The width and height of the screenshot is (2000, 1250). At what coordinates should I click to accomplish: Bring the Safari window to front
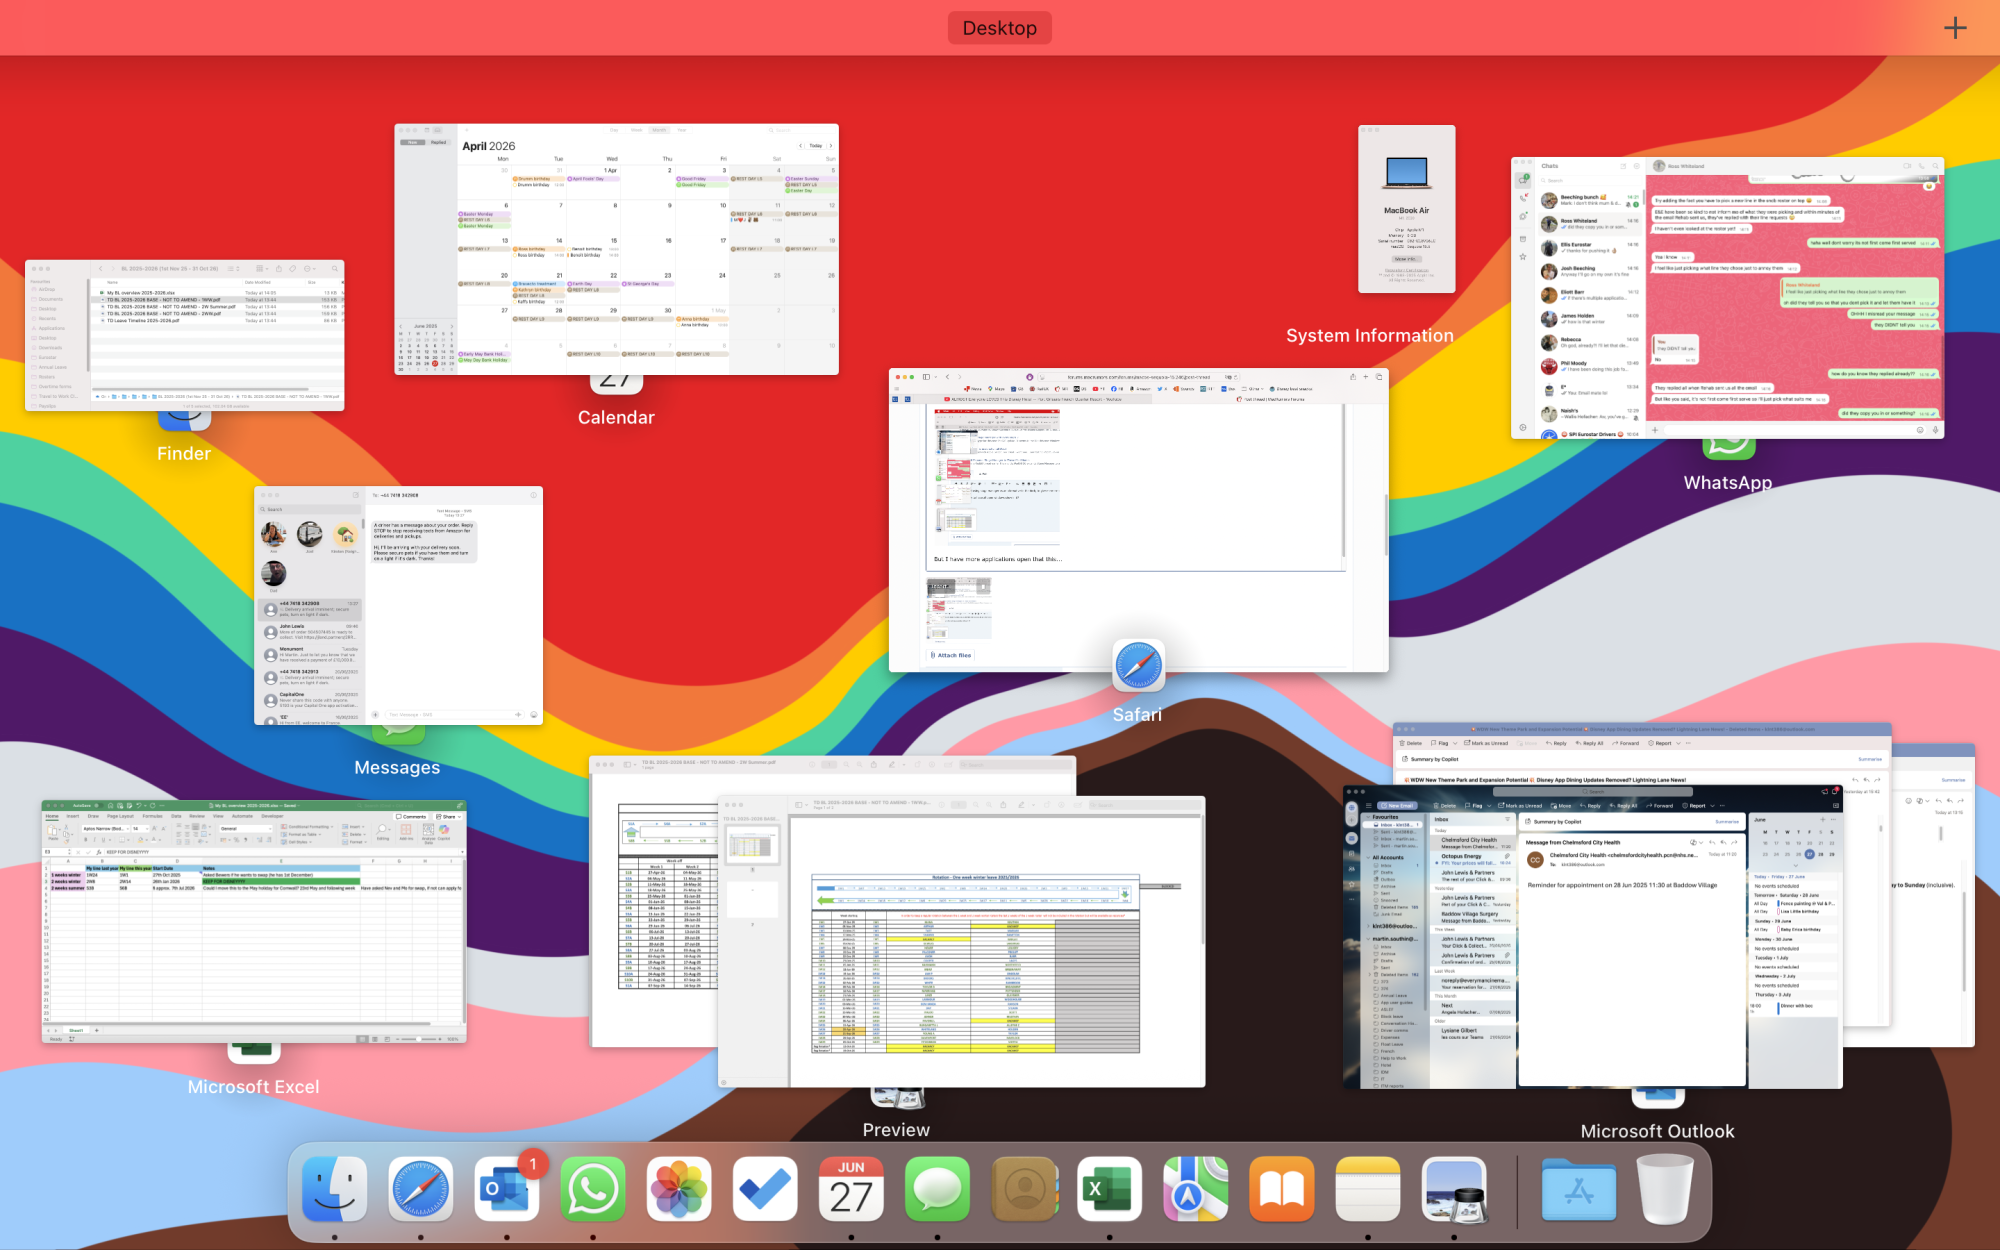pos(1138,520)
